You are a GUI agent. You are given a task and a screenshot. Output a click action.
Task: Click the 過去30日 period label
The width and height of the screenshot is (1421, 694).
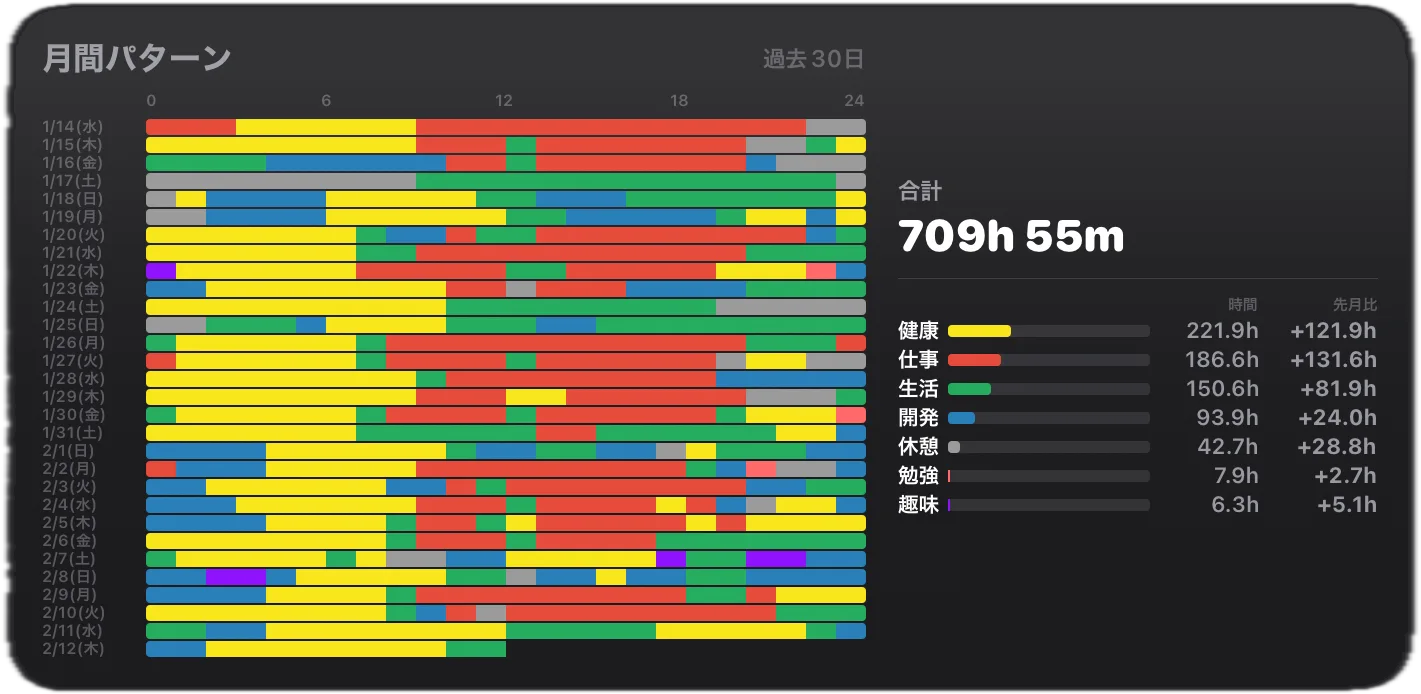tap(813, 59)
